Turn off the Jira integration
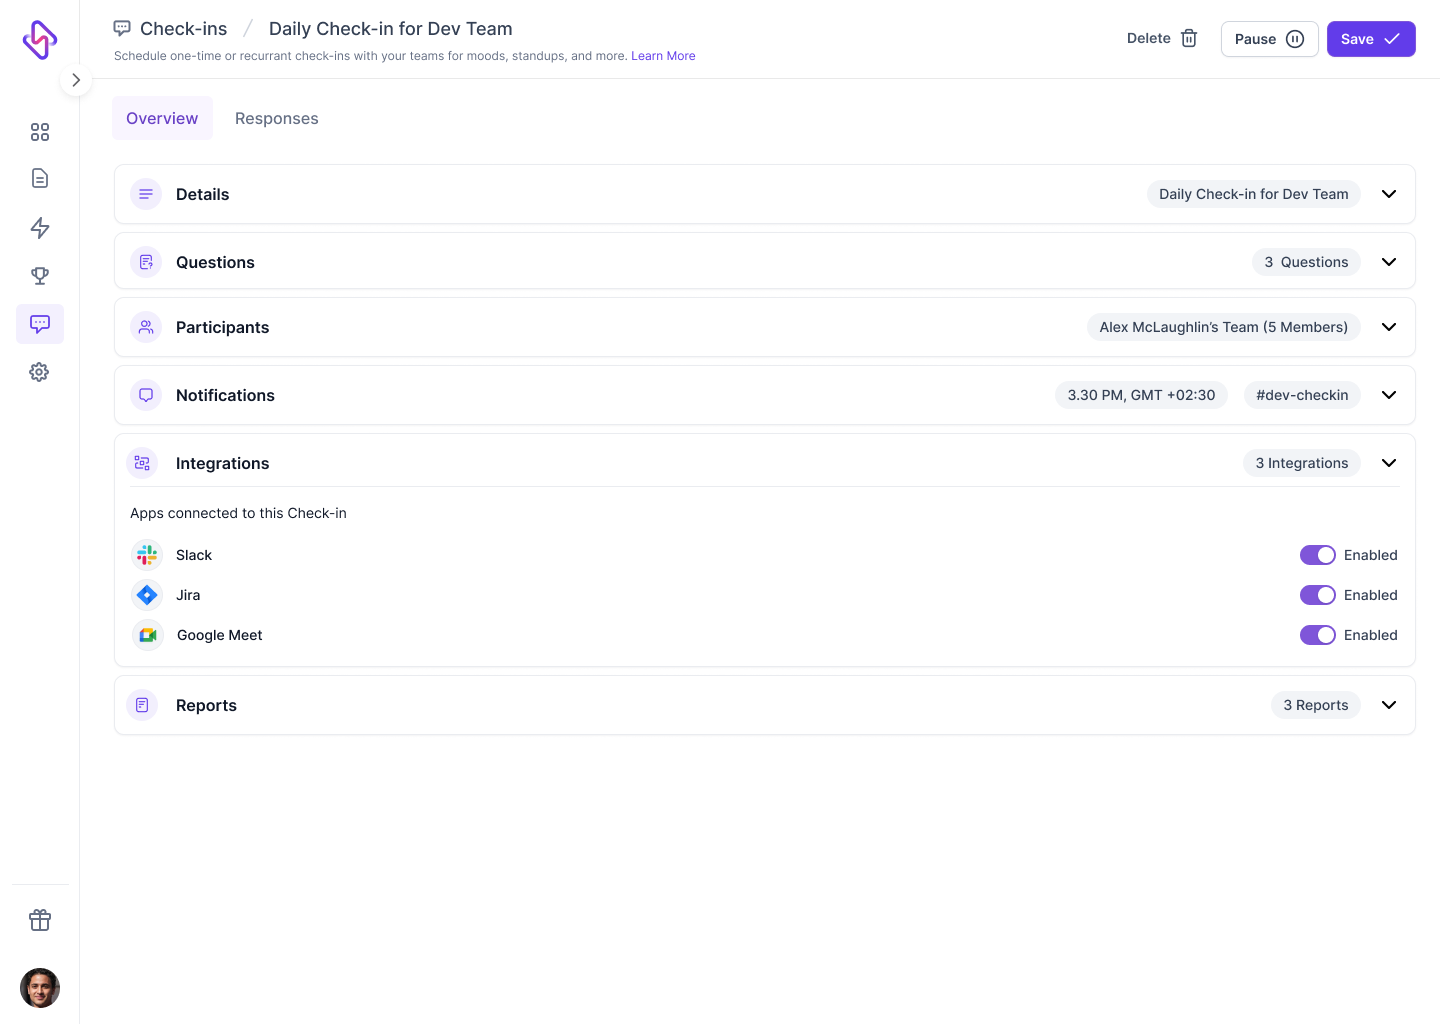 (1317, 595)
